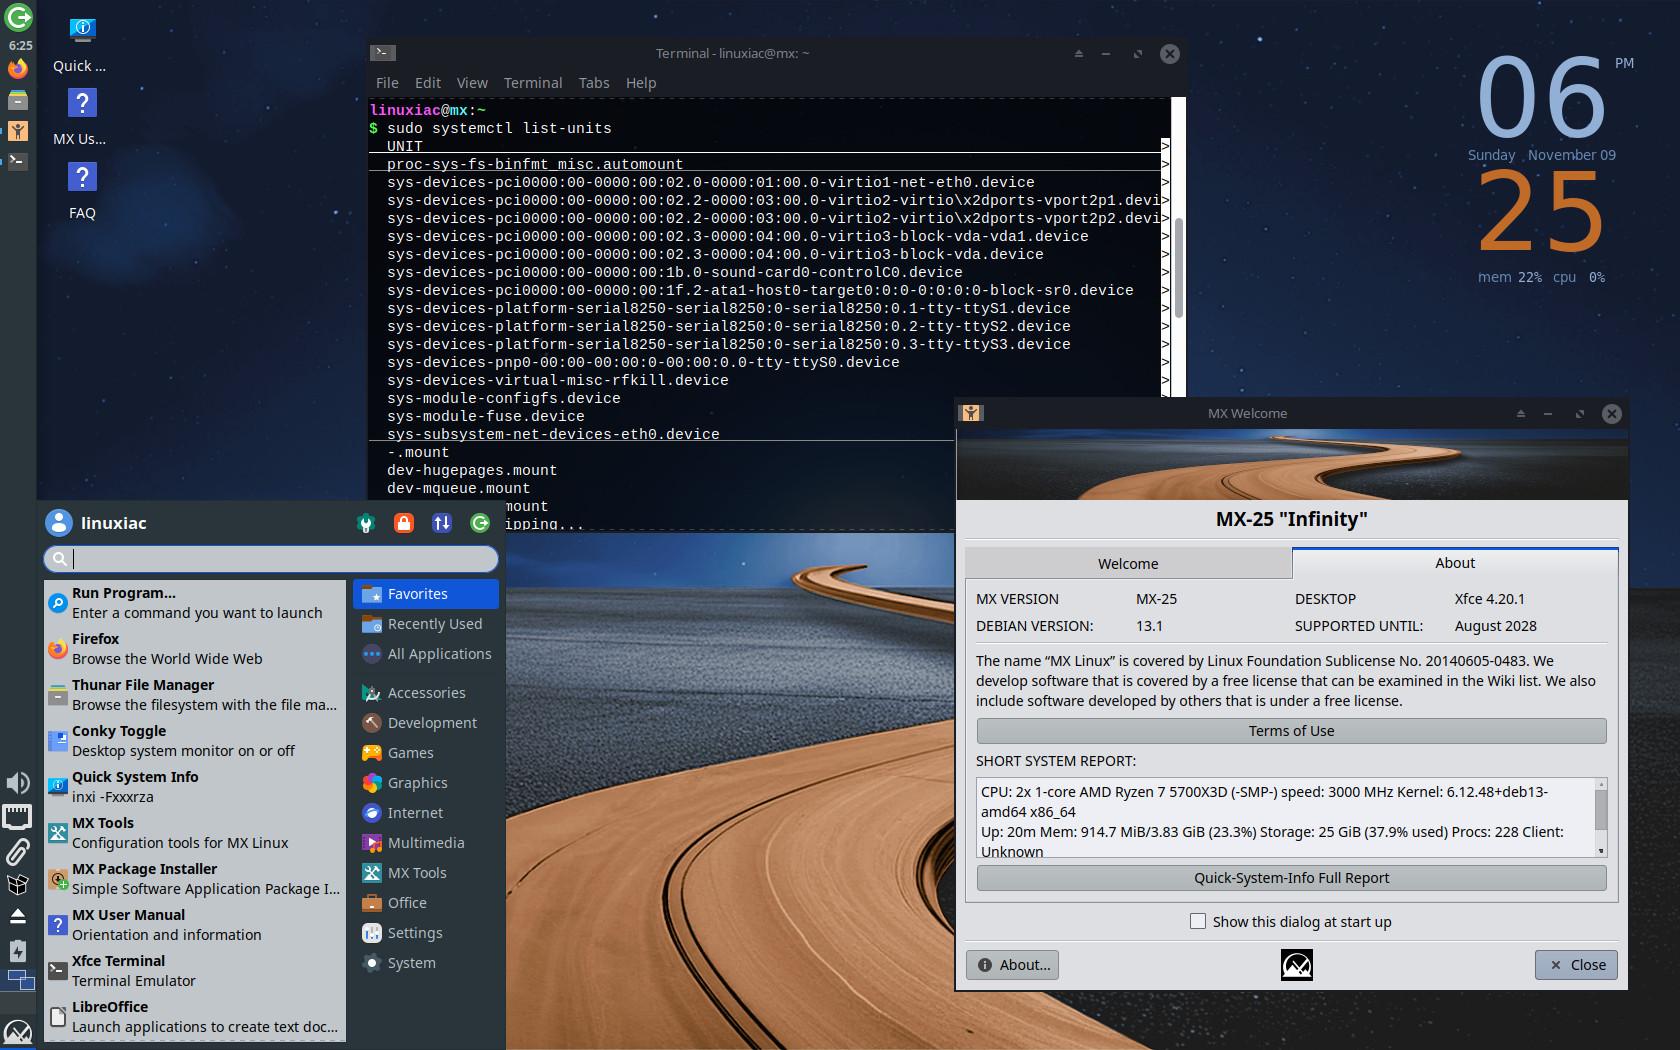The height and width of the screenshot is (1050, 1680).
Task: Open the network icon in the side panel
Action: tap(17, 817)
